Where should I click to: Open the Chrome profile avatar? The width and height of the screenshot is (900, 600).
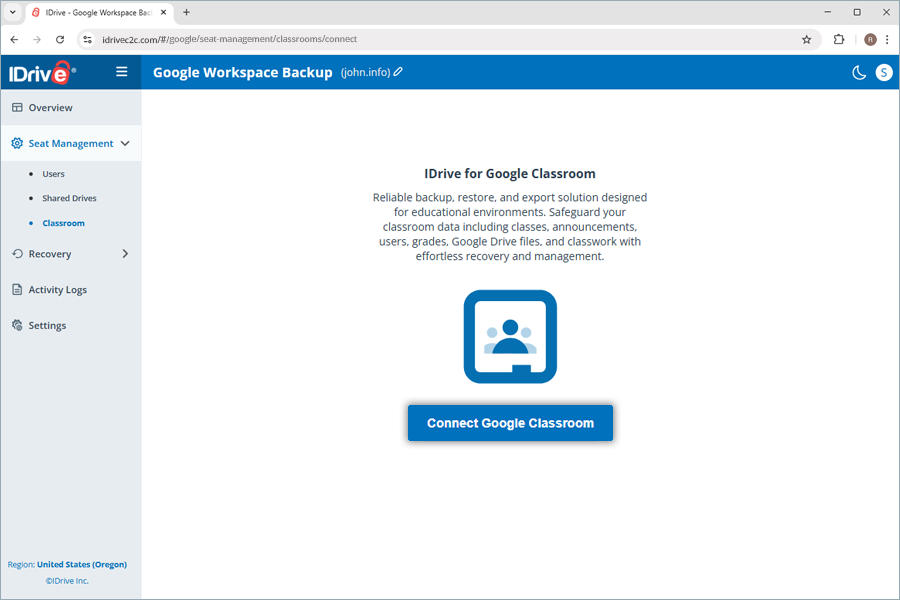[x=870, y=39]
